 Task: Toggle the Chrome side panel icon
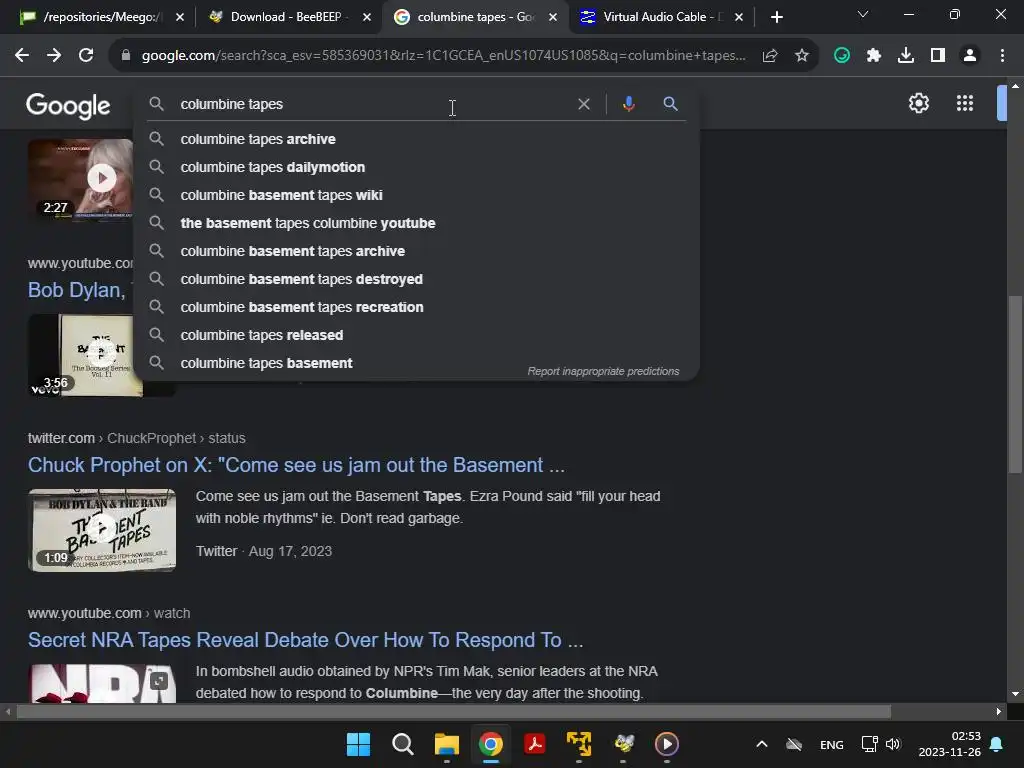938,56
